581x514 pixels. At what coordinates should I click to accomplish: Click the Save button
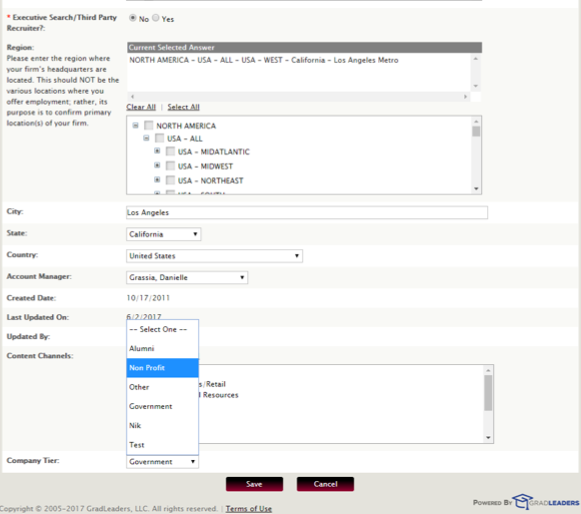tap(254, 484)
